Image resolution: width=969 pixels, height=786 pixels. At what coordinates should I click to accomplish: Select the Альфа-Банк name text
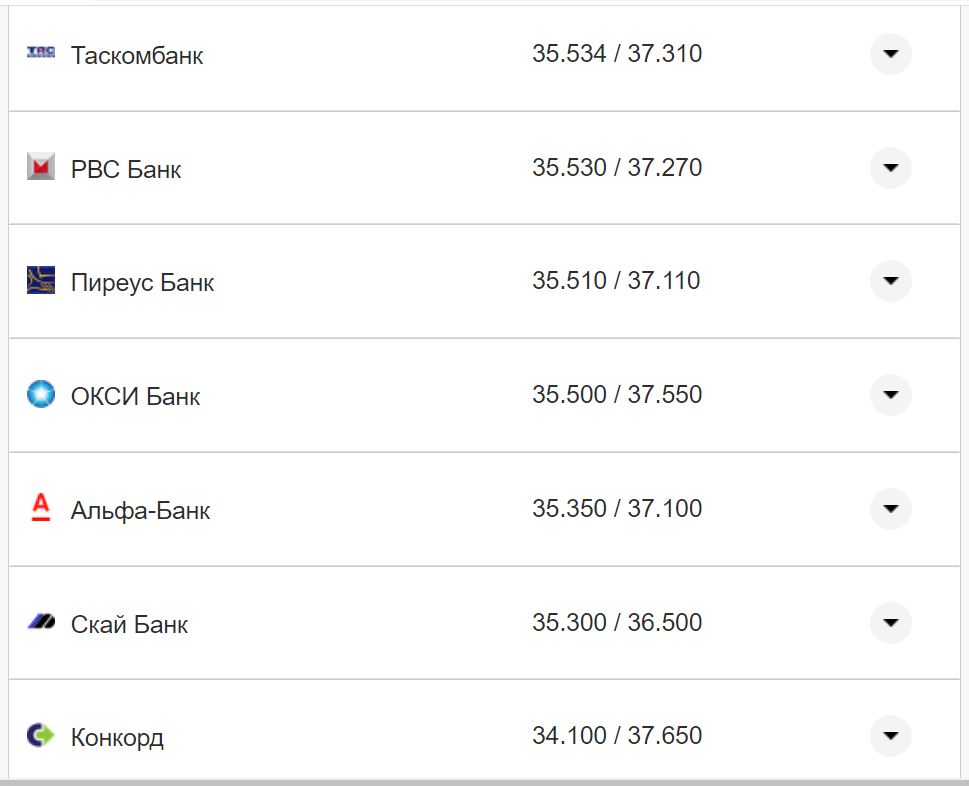pyautogui.click(x=141, y=511)
